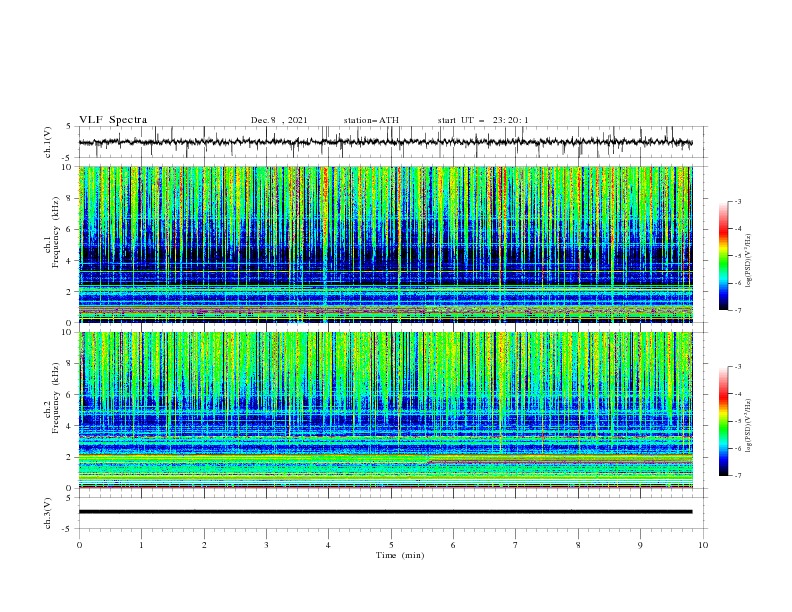Click the ch.1 frequency tick label "6"
Screen dimensions: 792x612
(70, 230)
